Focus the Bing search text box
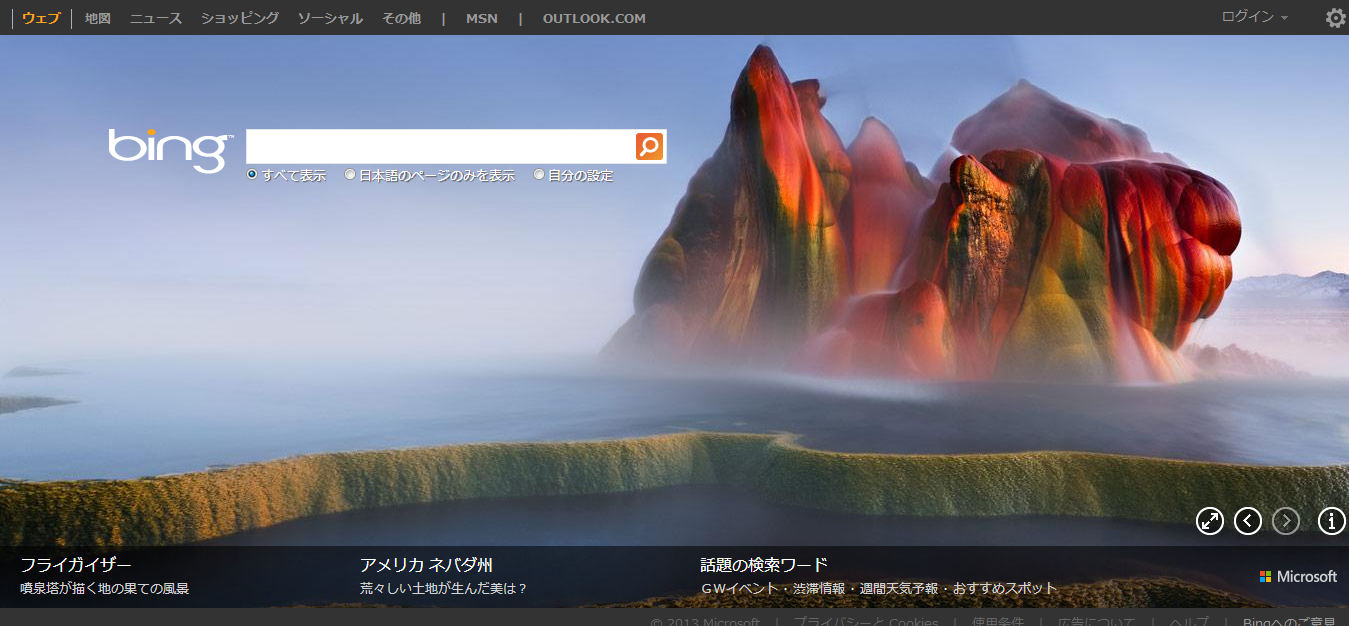This screenshot has width=1349, height=626. click(x=440, y=147)
